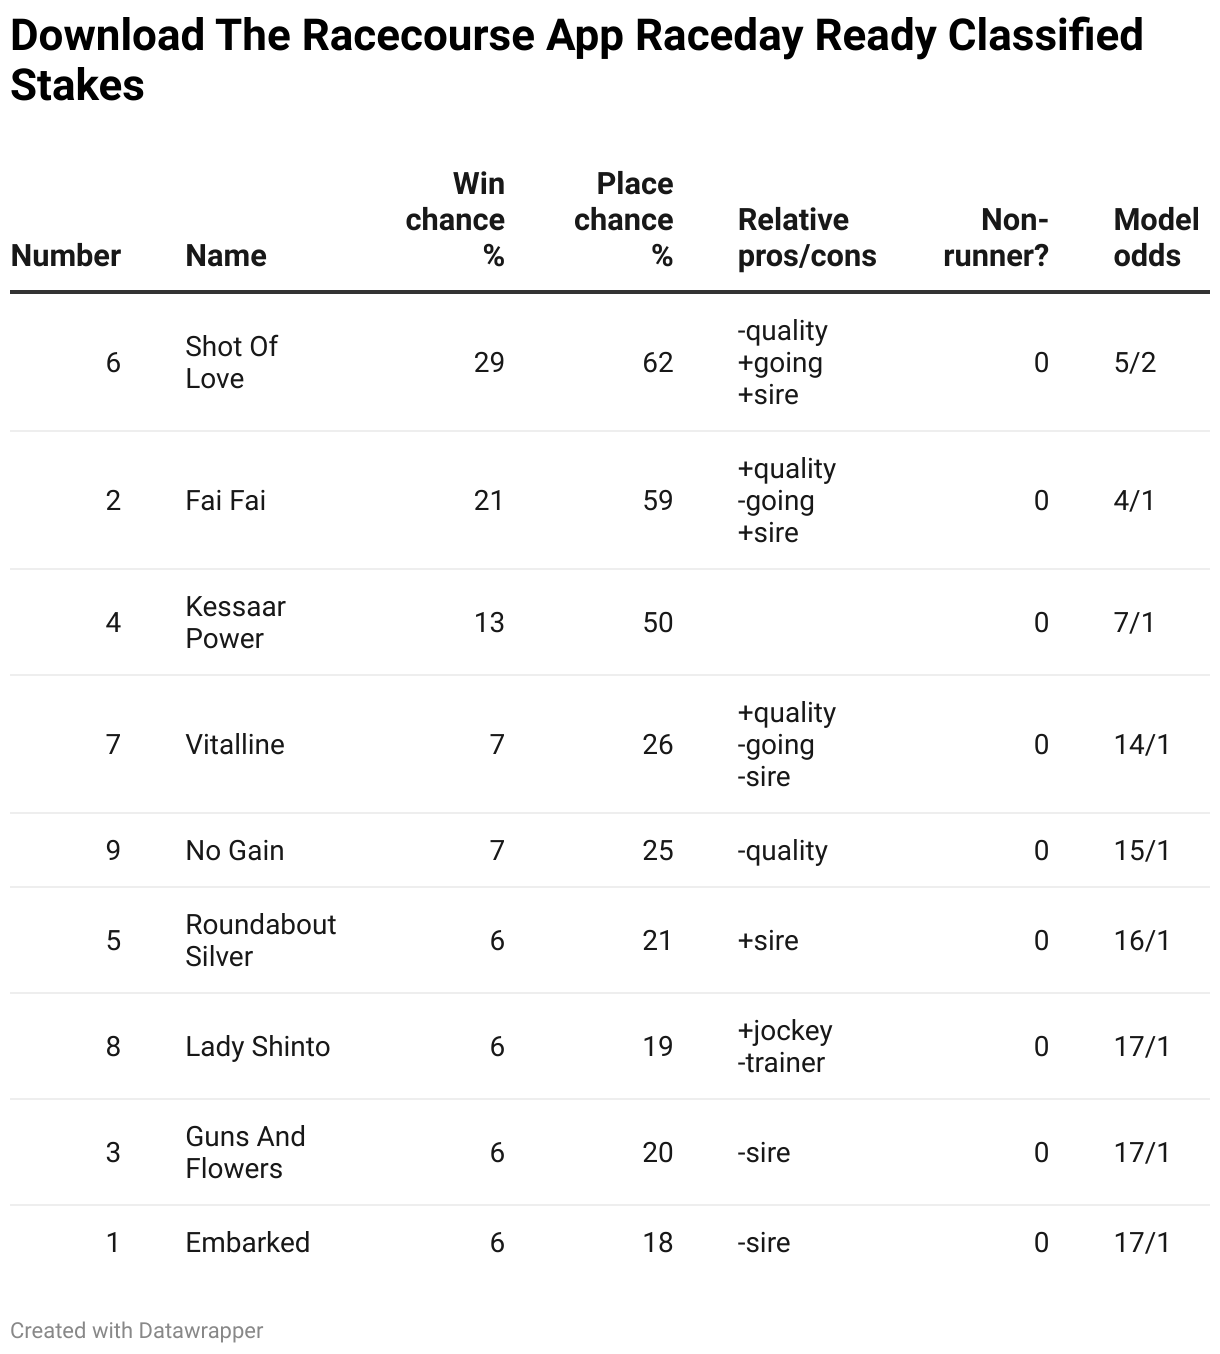Click the 5/2 model odds value

(x=1135, y=362)
